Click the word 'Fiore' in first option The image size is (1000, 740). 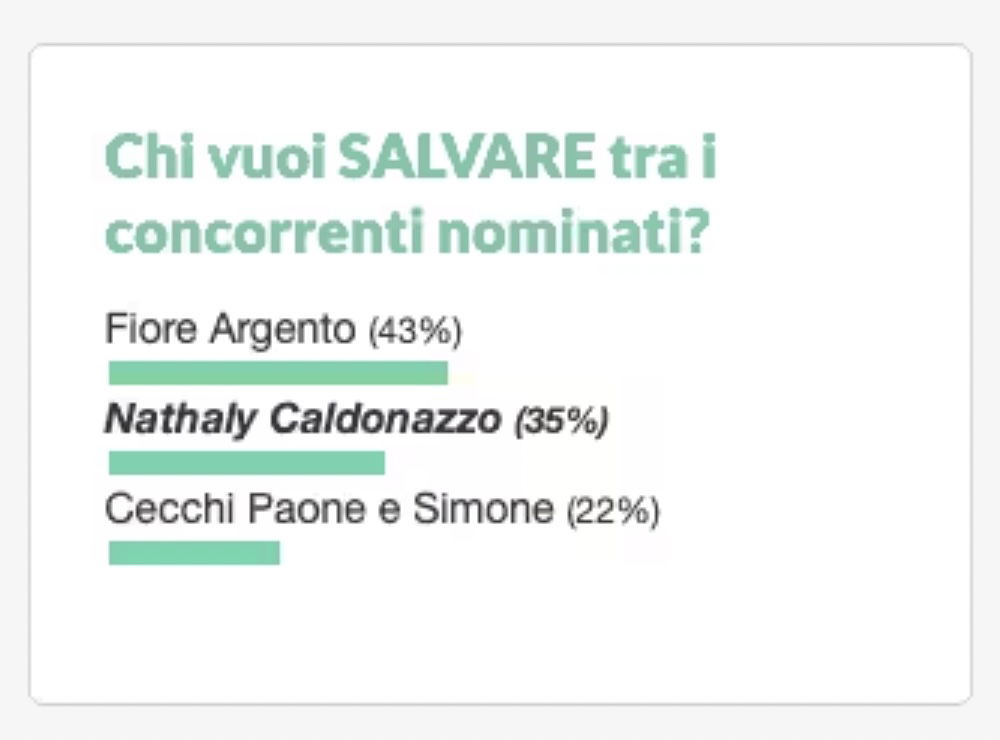tap(151, 329)
